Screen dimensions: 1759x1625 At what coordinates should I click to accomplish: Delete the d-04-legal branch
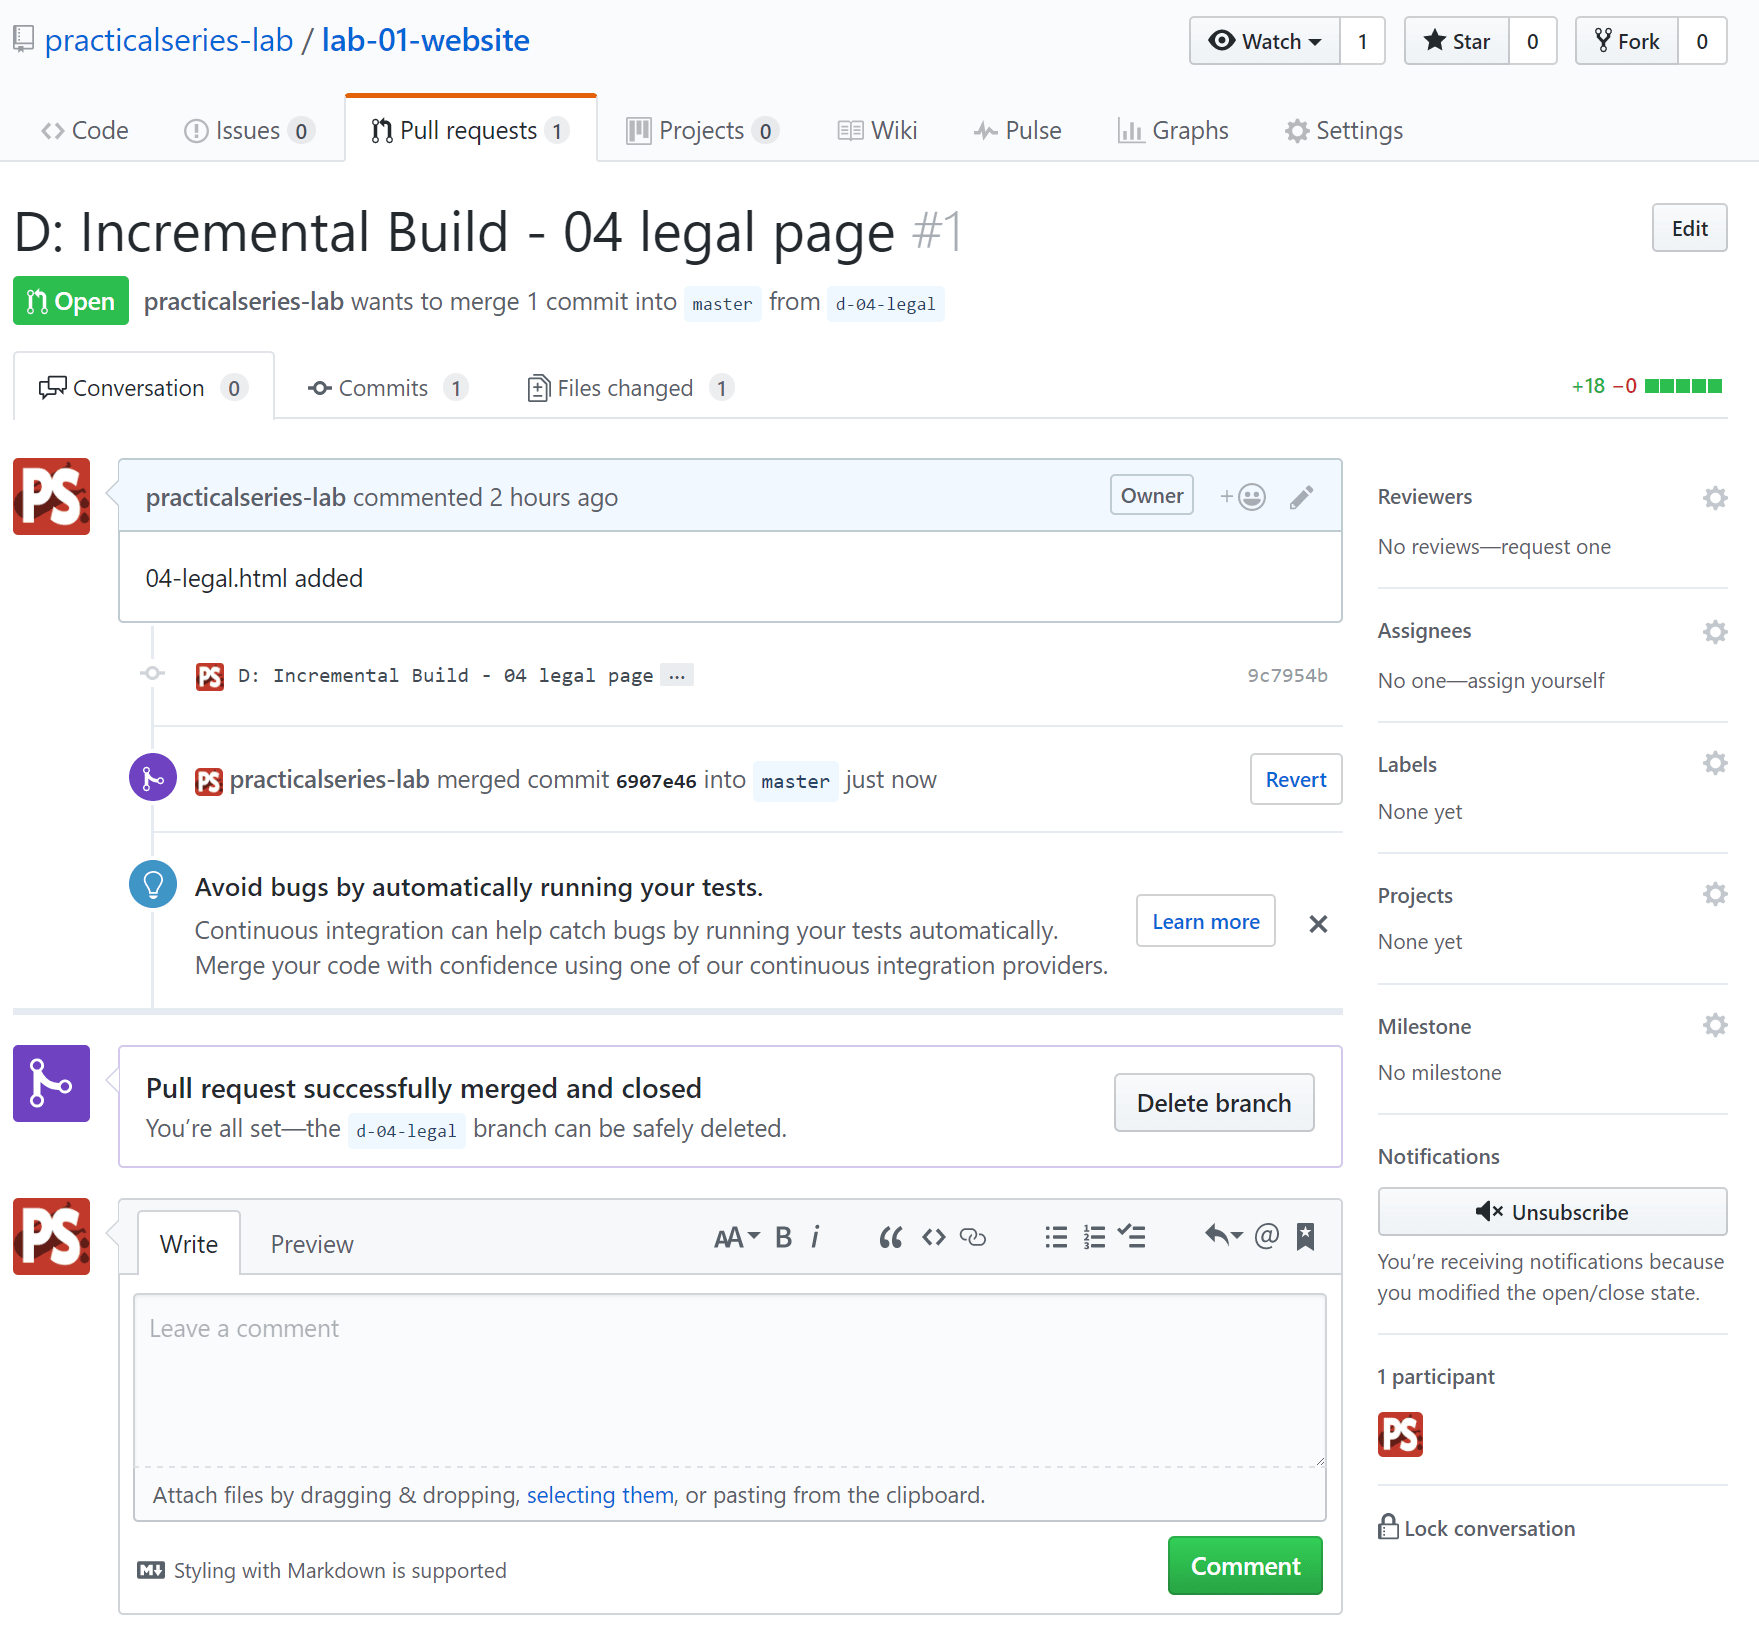(1214, 1103)
